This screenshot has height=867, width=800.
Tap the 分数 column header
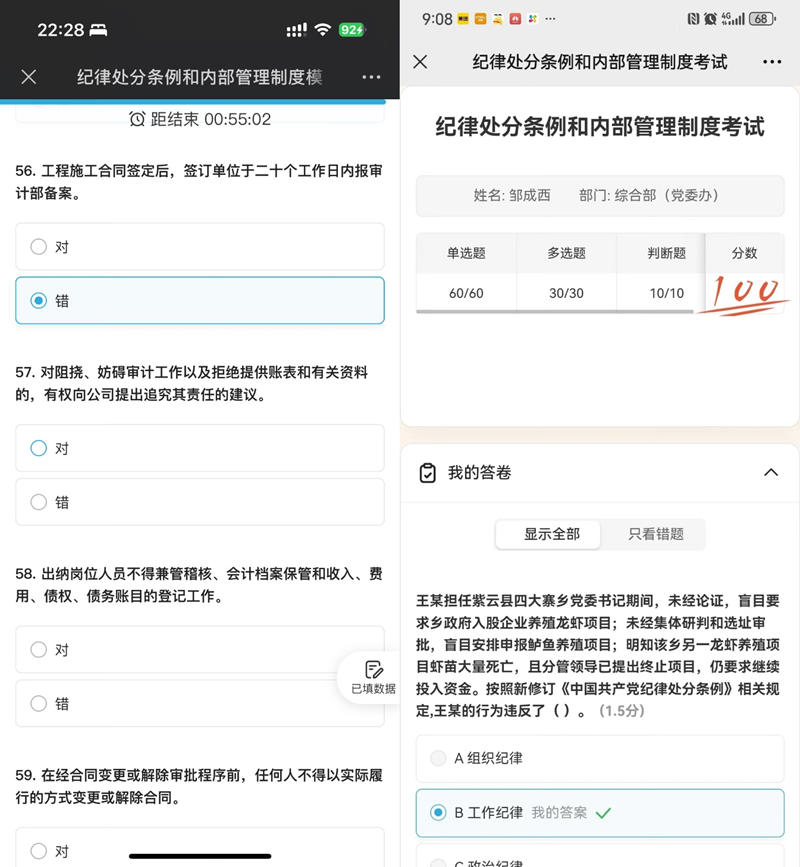744,253
